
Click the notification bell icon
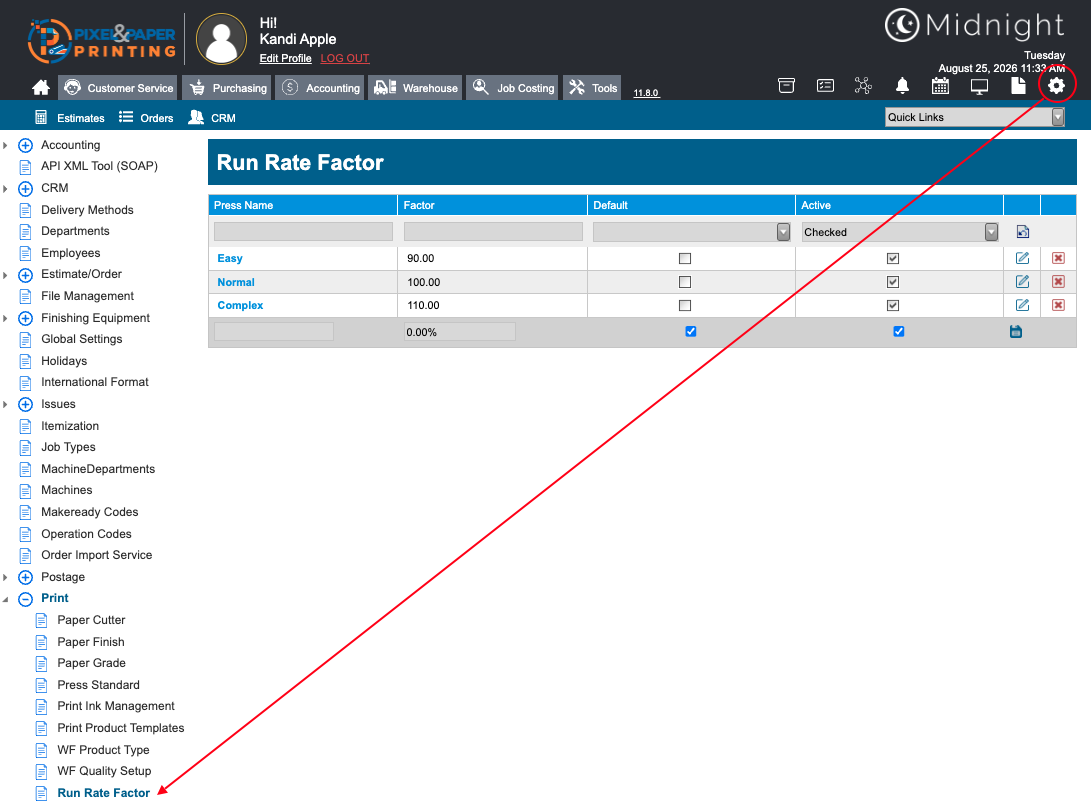click(x=902, y=86)
